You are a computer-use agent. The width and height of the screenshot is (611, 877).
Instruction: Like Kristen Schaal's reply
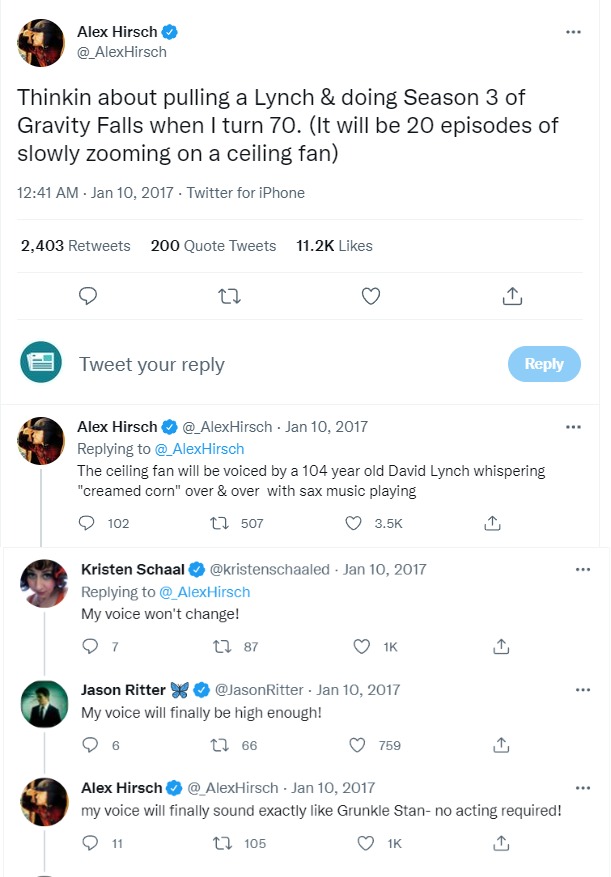click(362, 647)
